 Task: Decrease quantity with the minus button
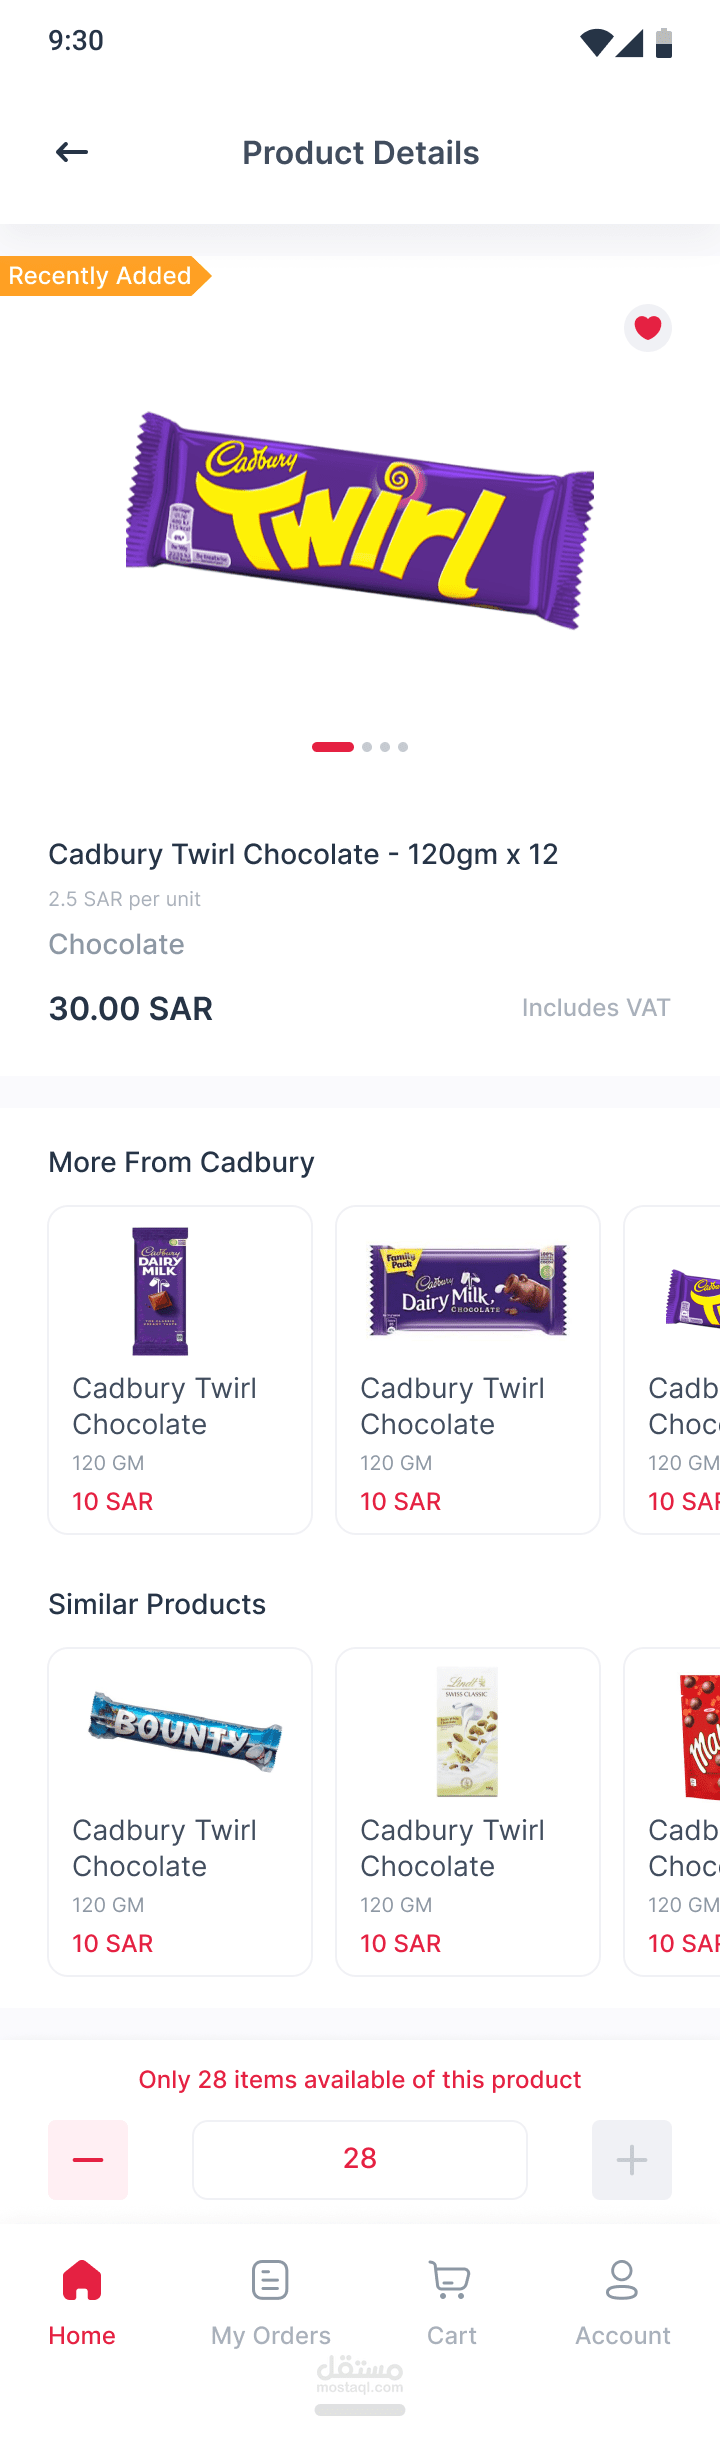point(88,2159)
